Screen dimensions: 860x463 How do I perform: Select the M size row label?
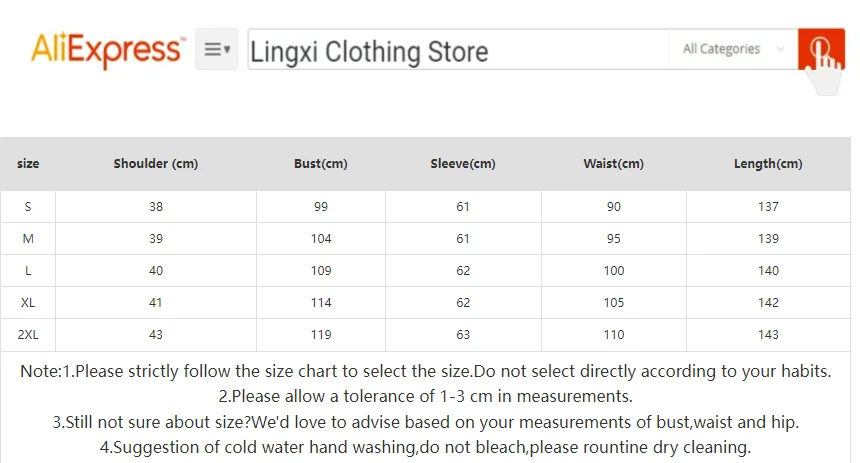pos(28,239)
